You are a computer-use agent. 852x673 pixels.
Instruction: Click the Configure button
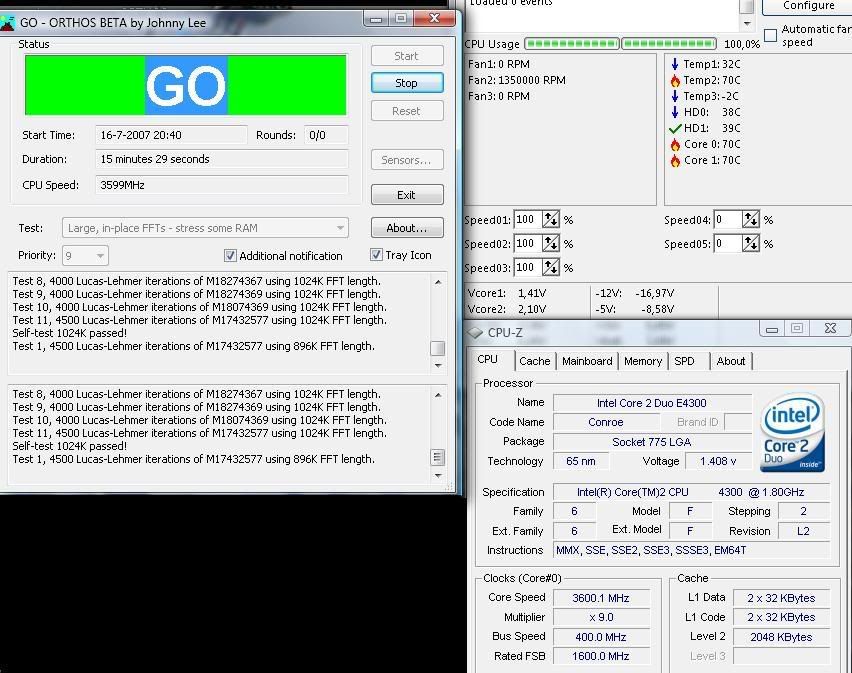pyautogui.click(x=808, y=6)
